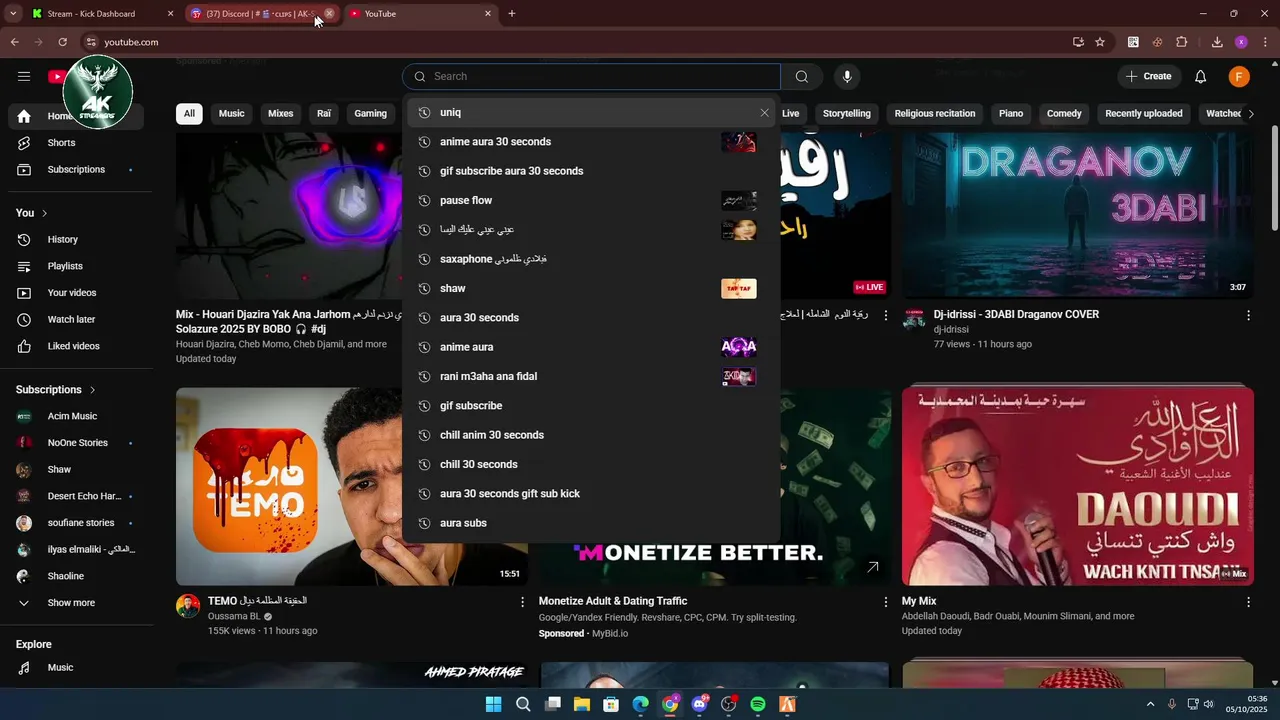Open a new browser tab

tap(512, 14)
